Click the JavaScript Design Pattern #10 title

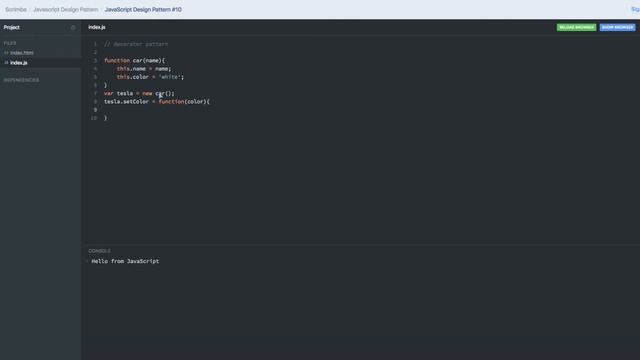[x=143, y=9]
